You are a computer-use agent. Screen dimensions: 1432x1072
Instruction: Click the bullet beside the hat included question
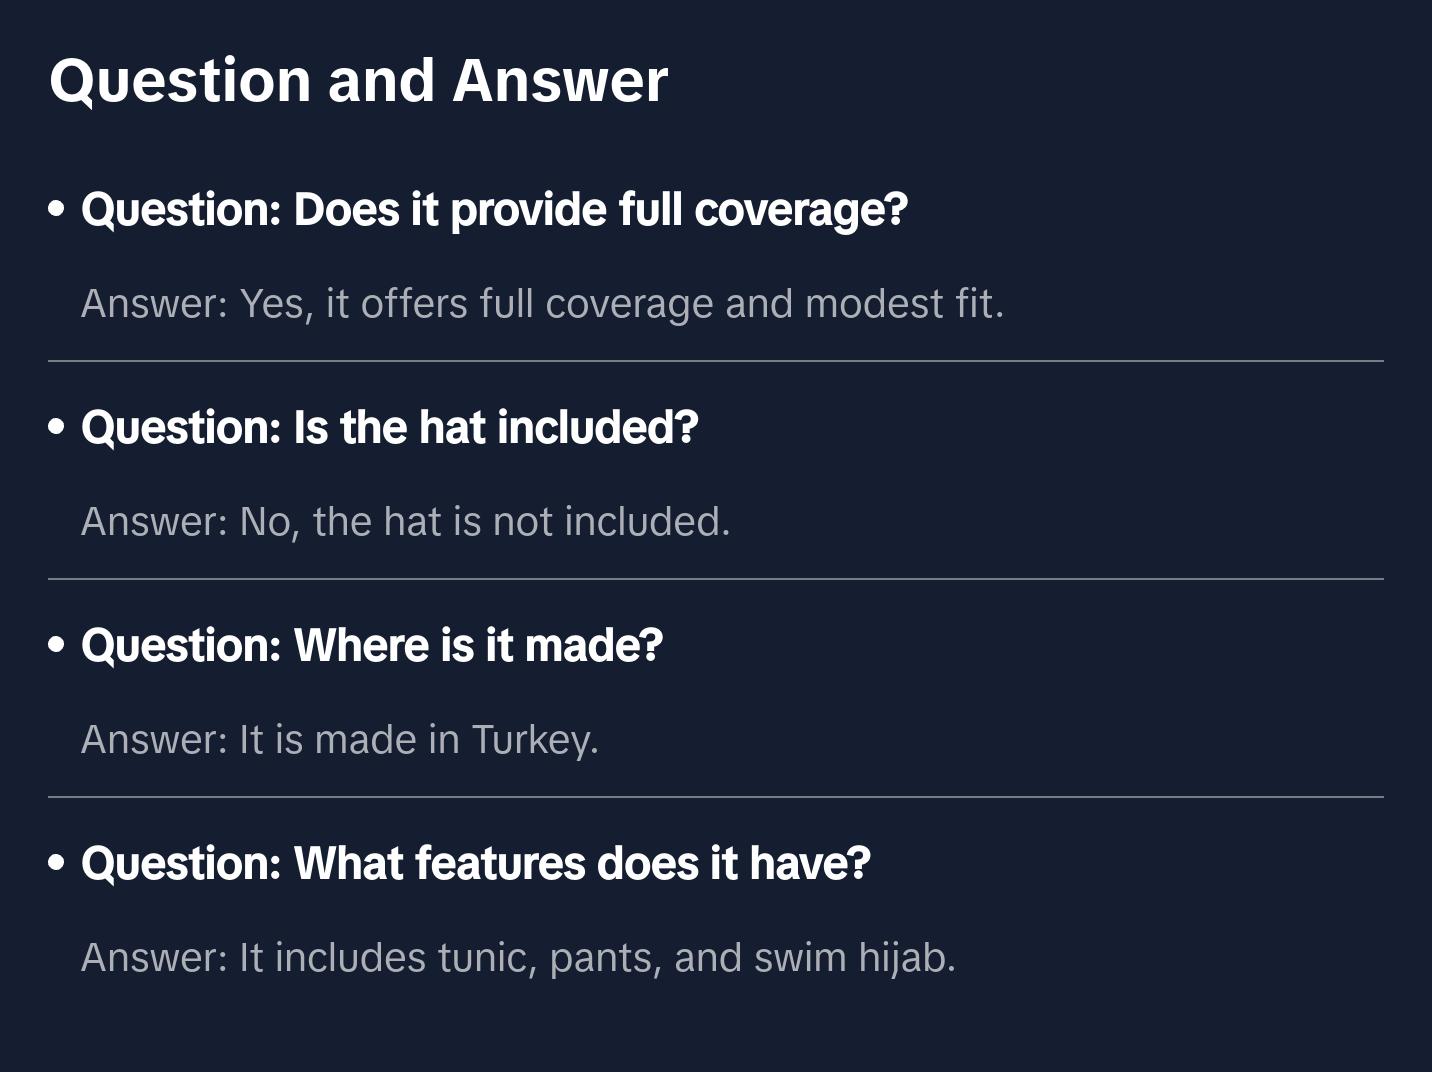pos(57,428)
